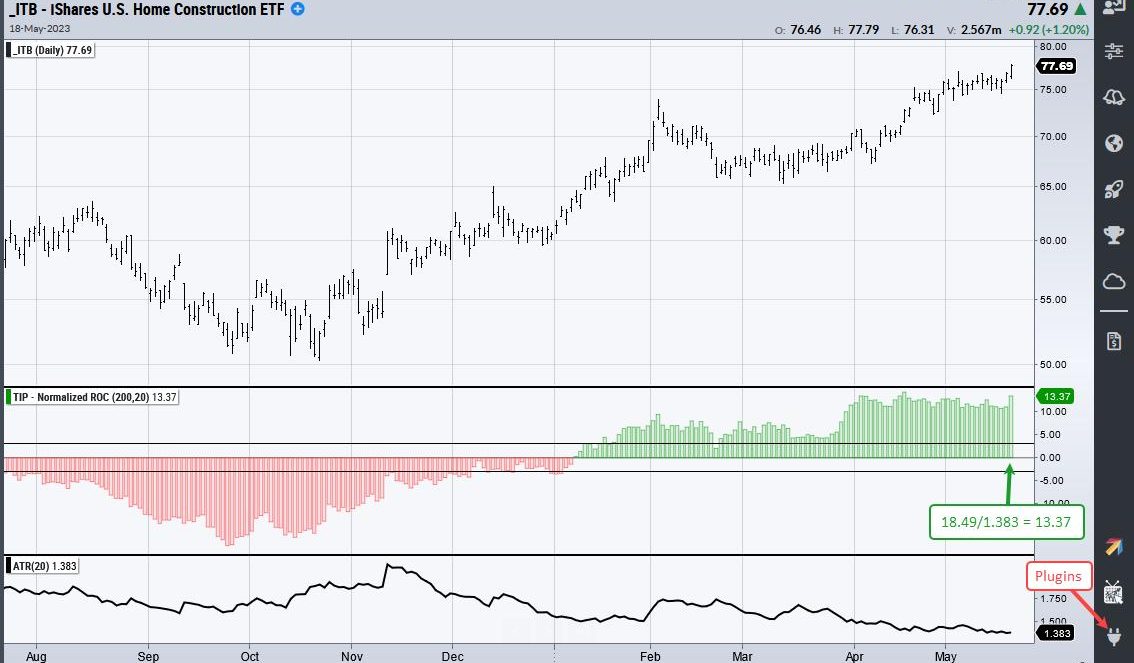Screen dimensions: 1134x663
Task: Click the _ITB - iShares U.S. Home Construction ETF title
Action: point(146,9)
